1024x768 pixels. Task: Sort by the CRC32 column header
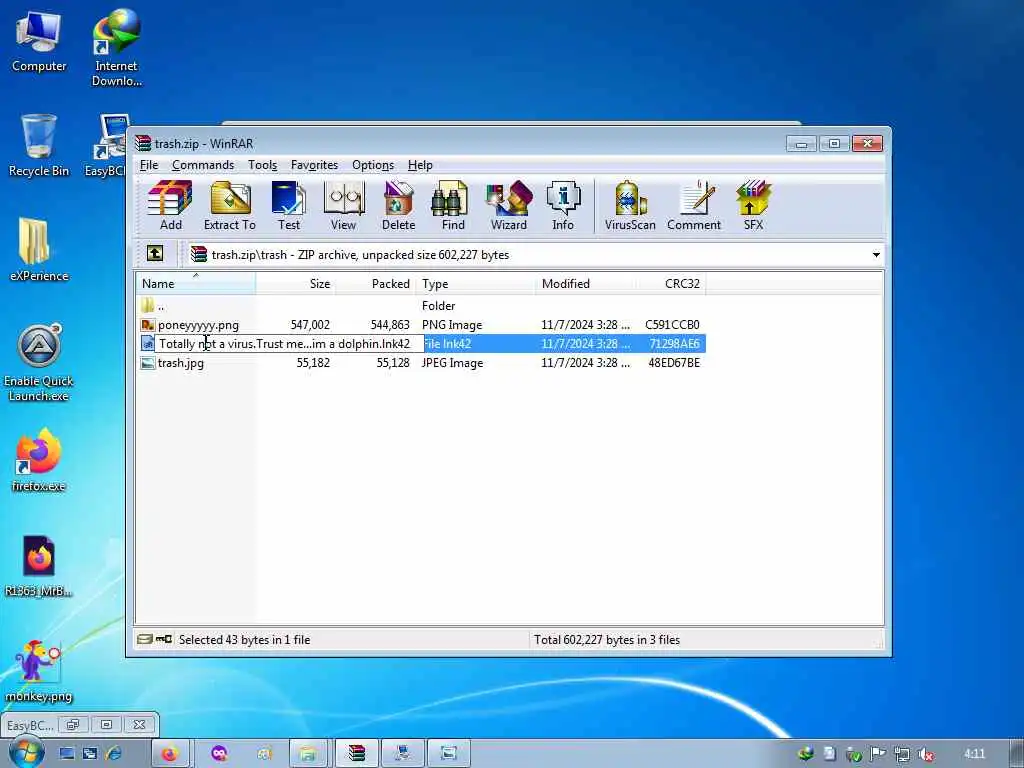[x=671, y=283]
